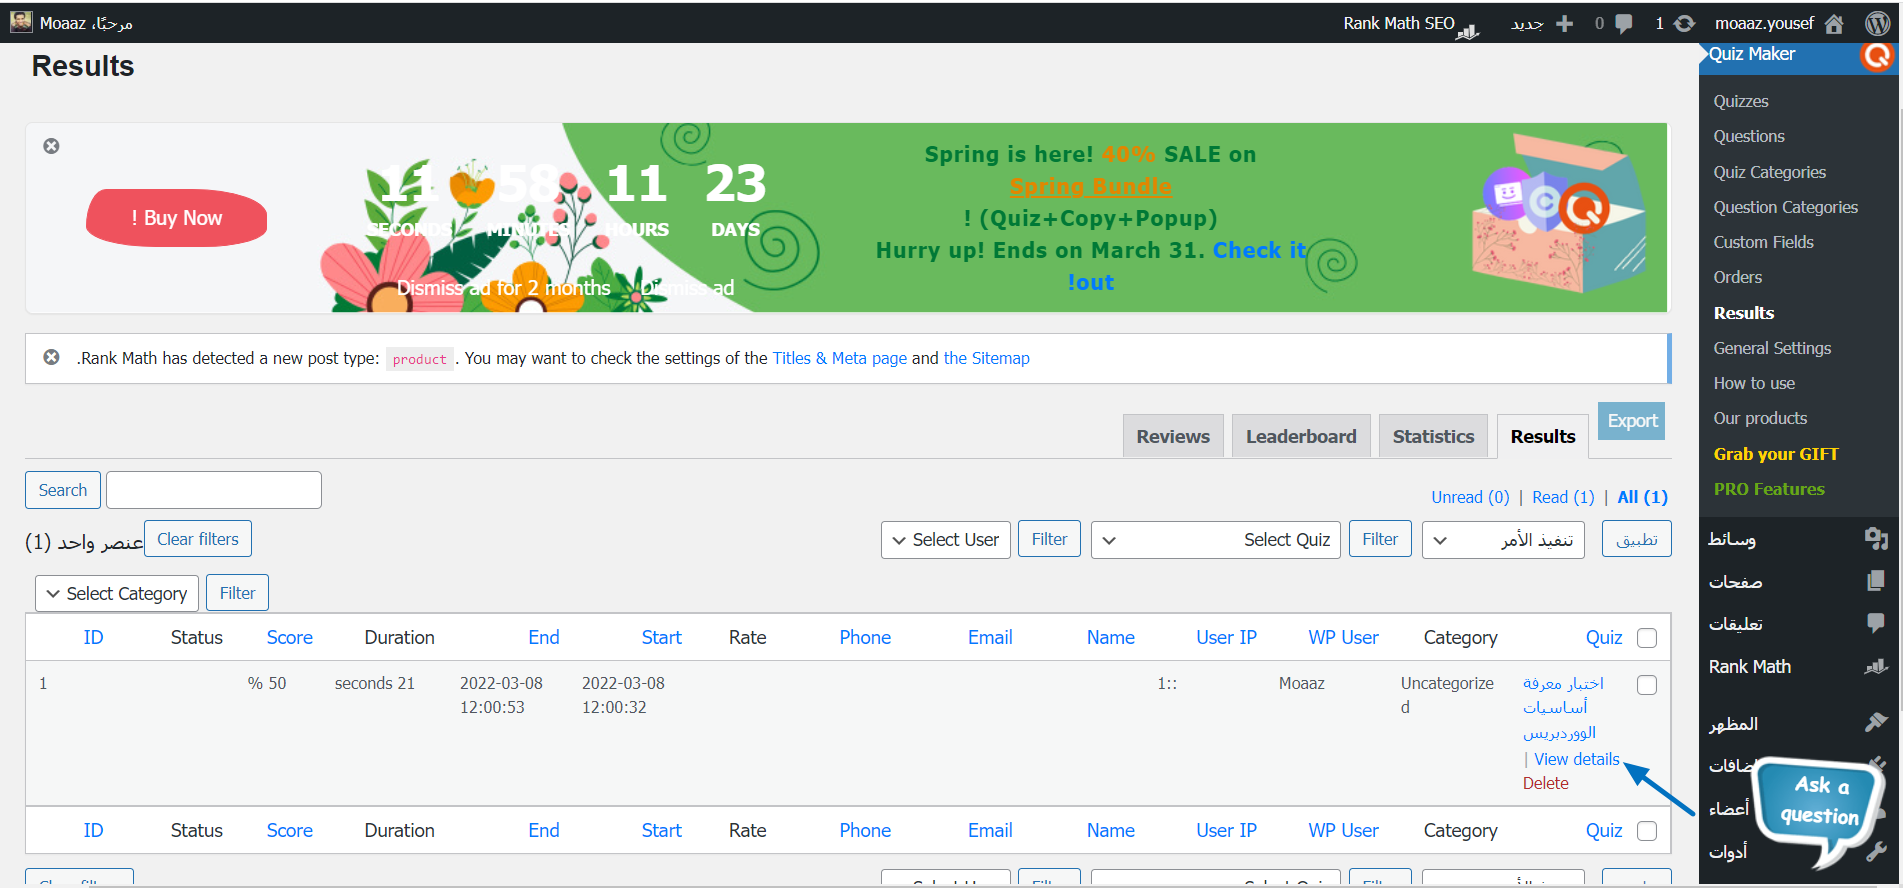Open PRO Features in the sidebar
The image size is (1903, 888).
[1769, 489]
